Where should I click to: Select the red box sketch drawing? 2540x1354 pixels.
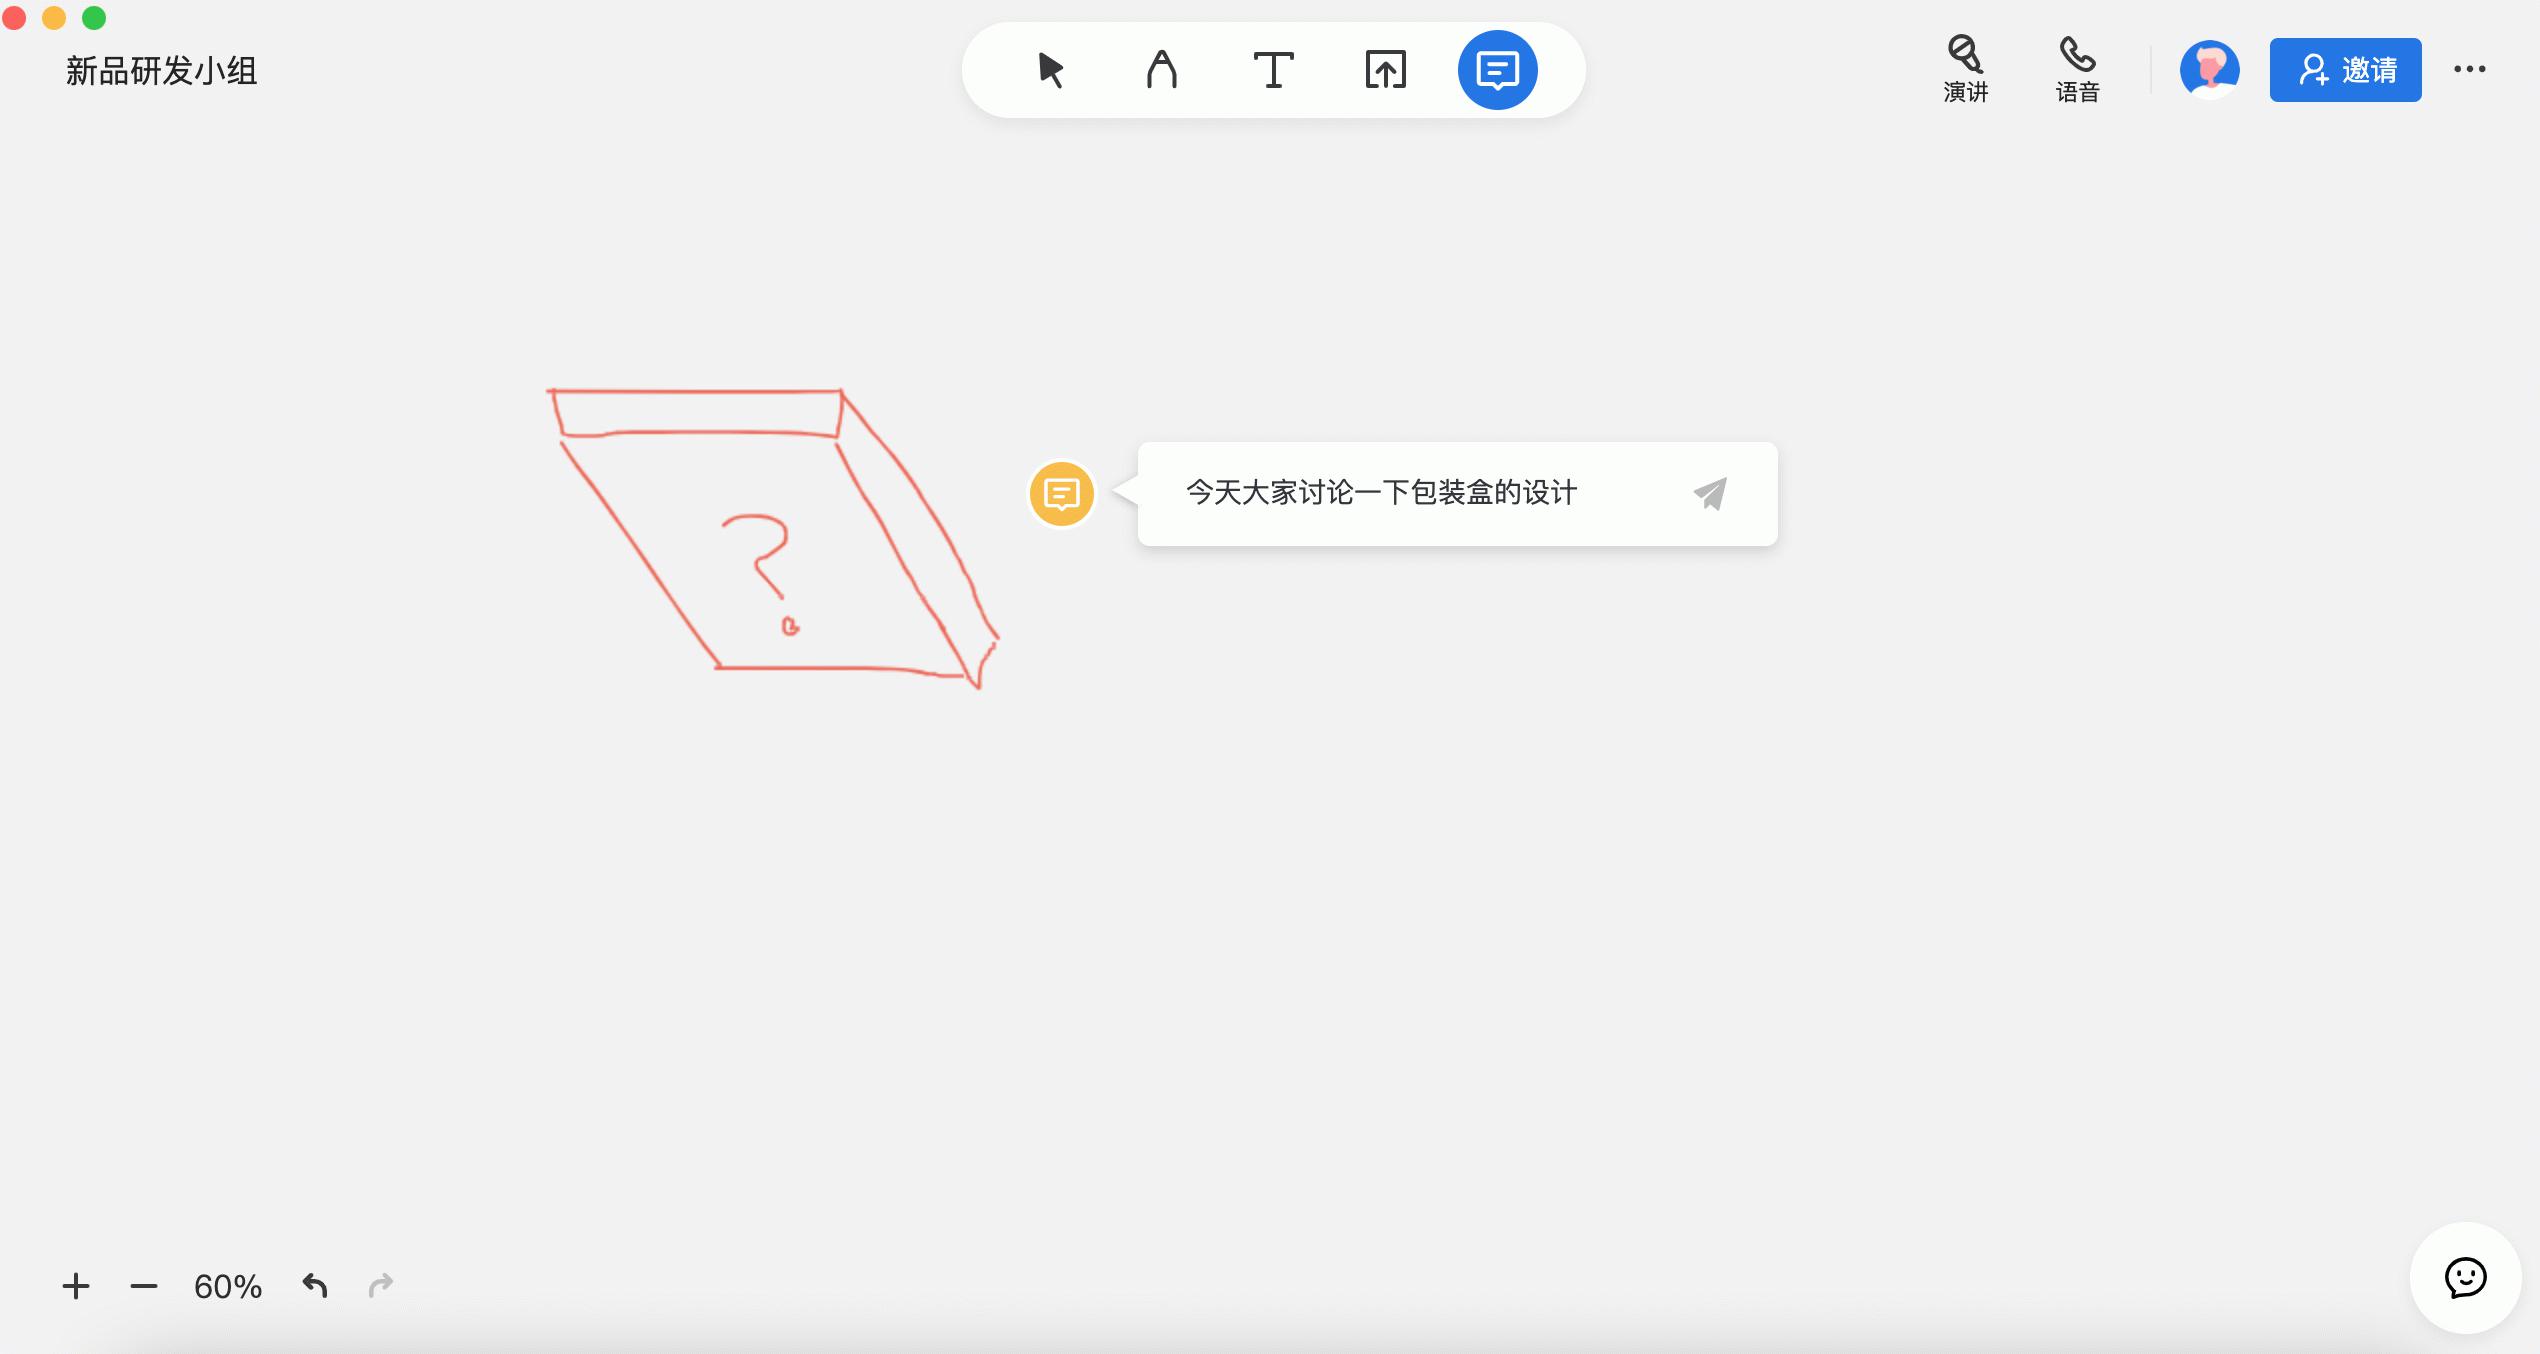[772, 537]
